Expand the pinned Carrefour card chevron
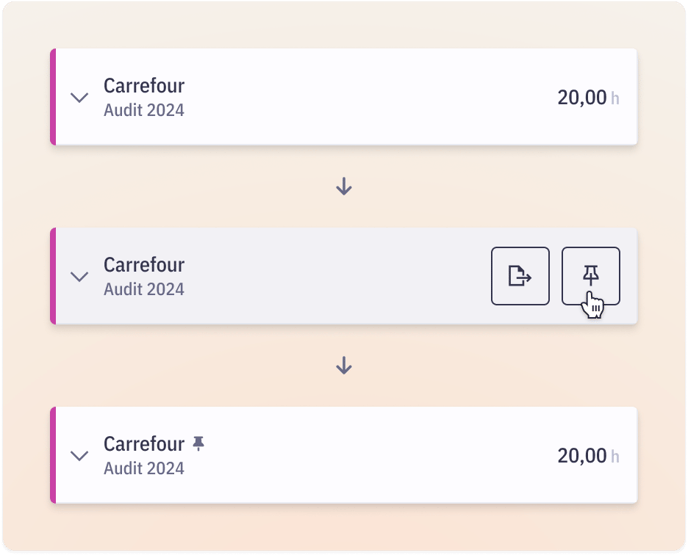 tap(79, 455)
